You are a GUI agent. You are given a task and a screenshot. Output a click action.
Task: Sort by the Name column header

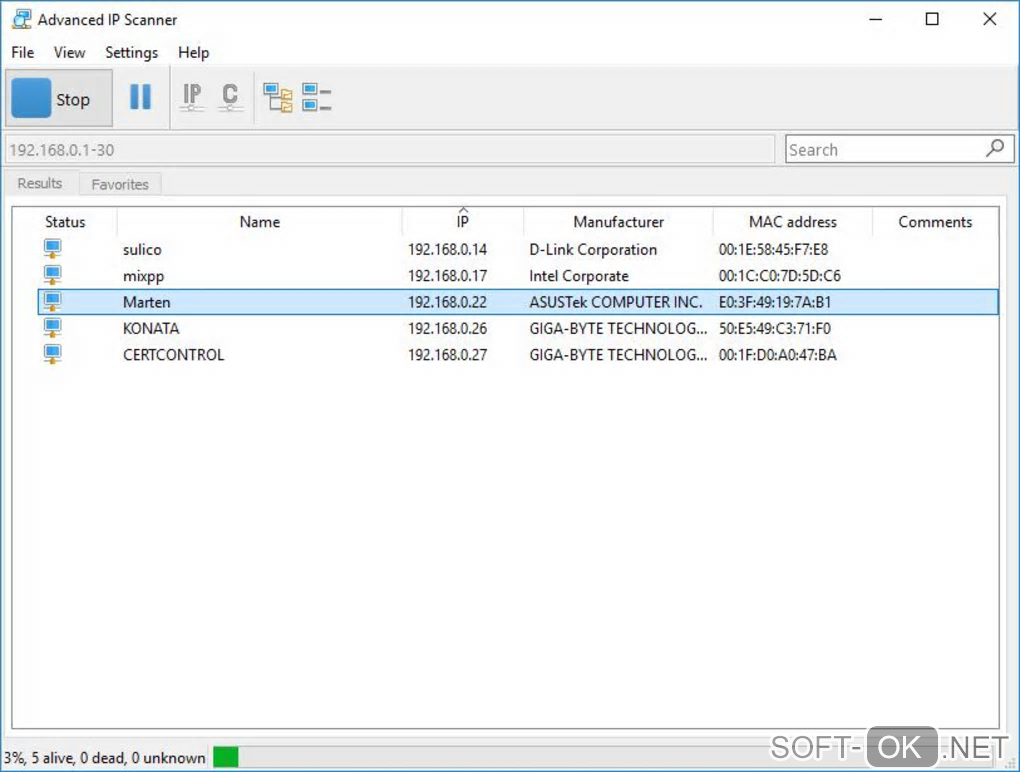click(260, 222)
